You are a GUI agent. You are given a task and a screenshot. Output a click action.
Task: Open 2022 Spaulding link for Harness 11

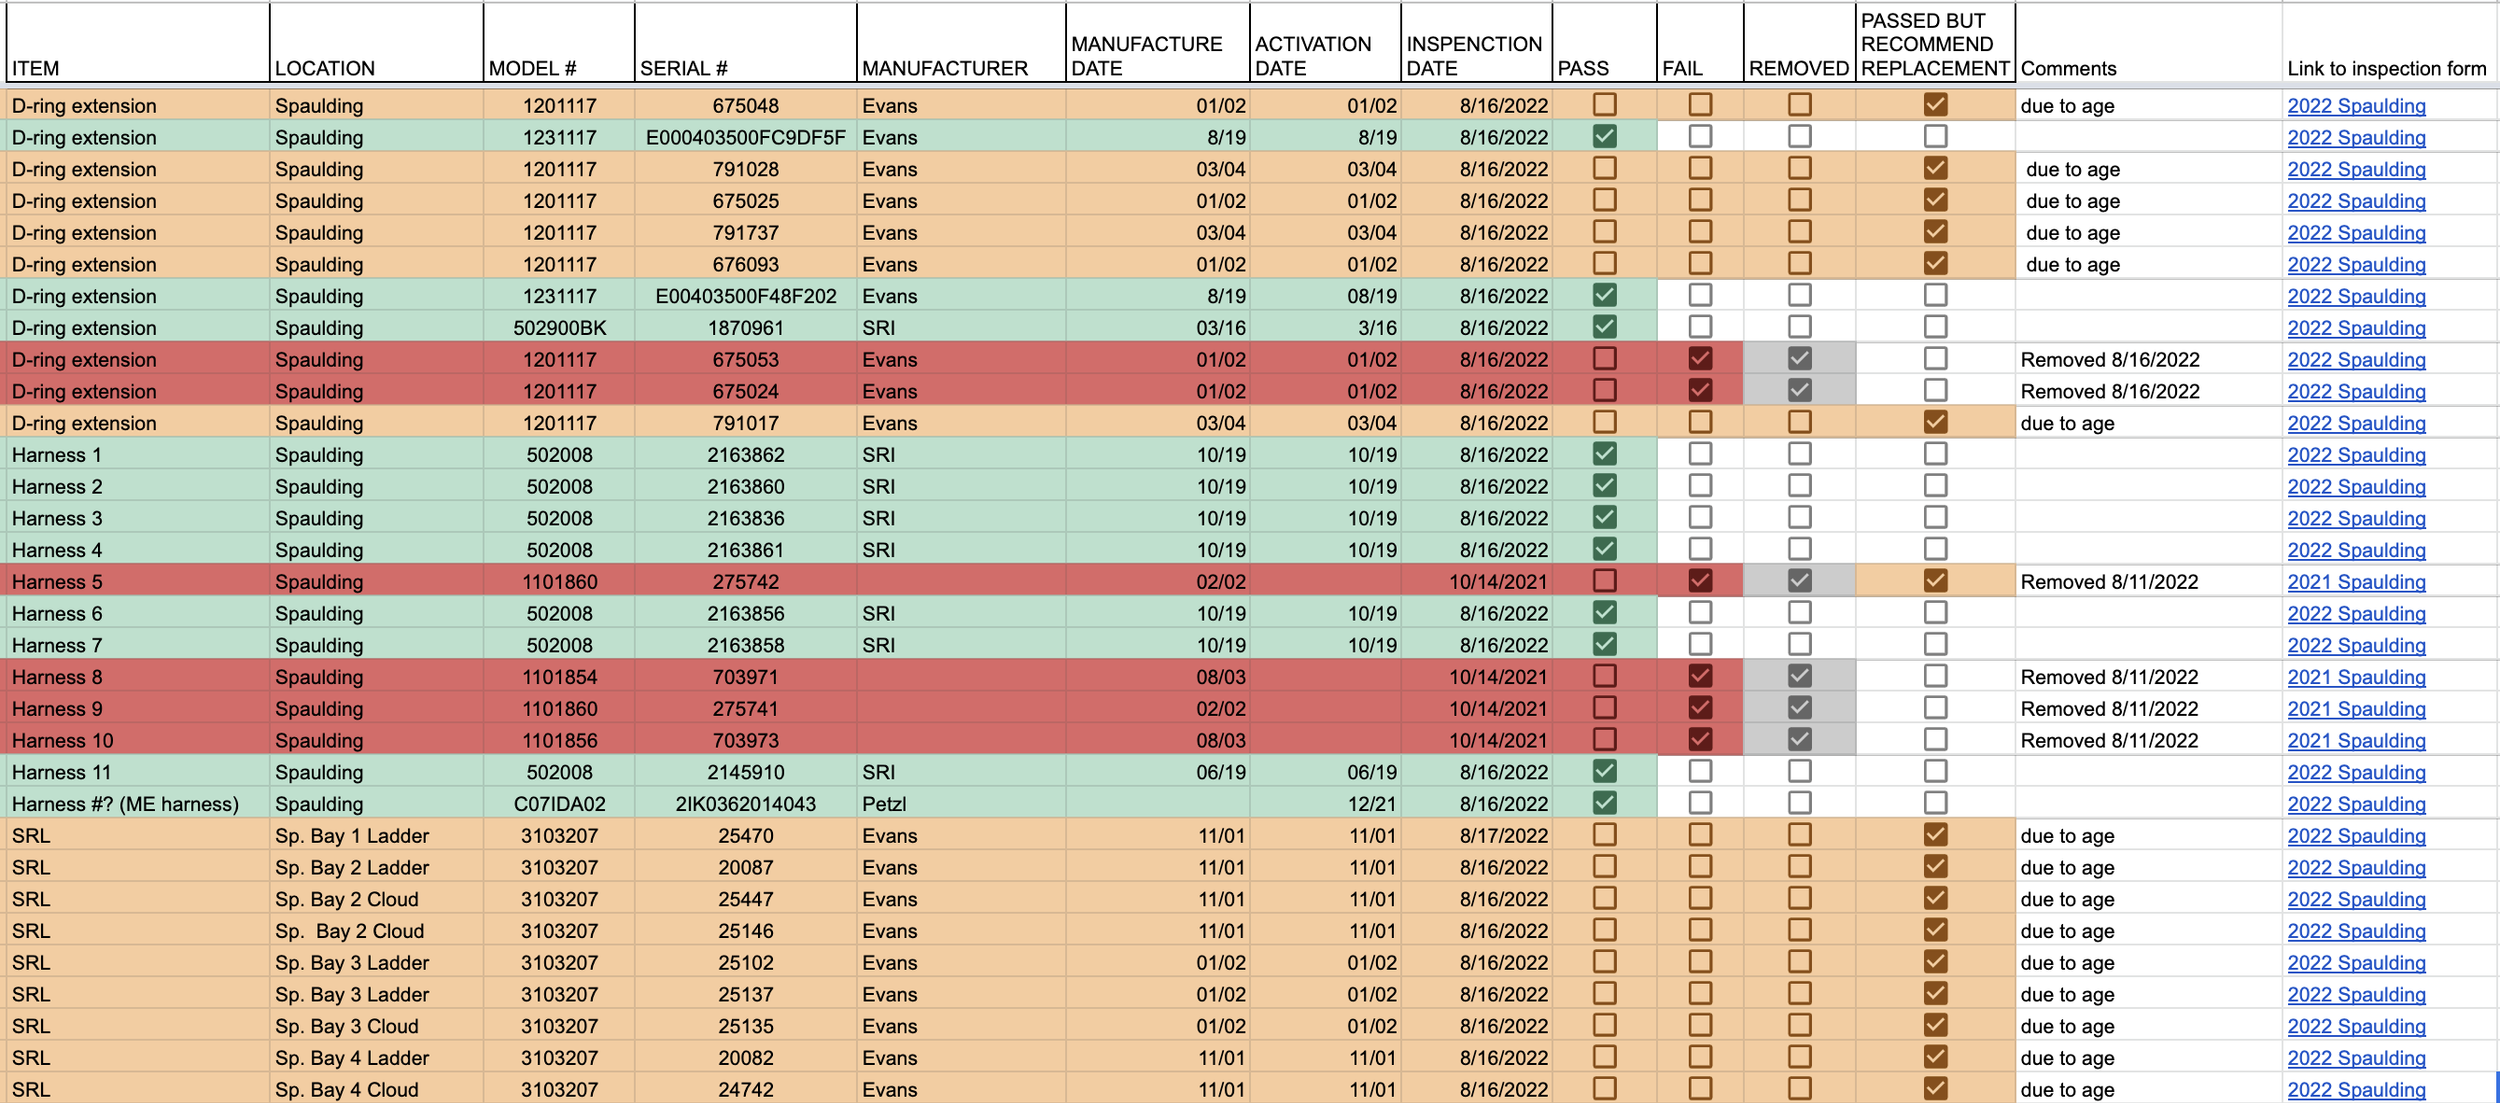pos(2356,773)
